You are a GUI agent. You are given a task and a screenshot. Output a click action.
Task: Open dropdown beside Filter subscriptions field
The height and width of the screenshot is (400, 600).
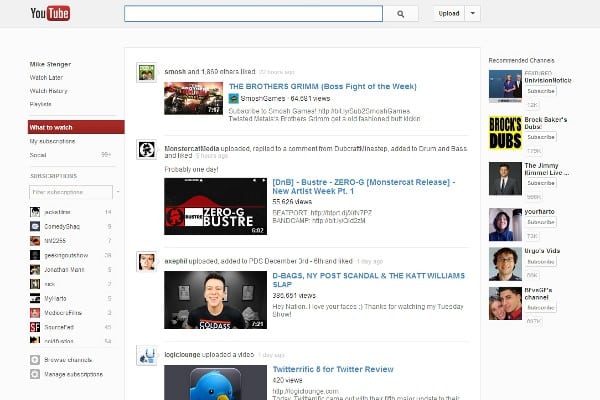click(x=118, y=192)
